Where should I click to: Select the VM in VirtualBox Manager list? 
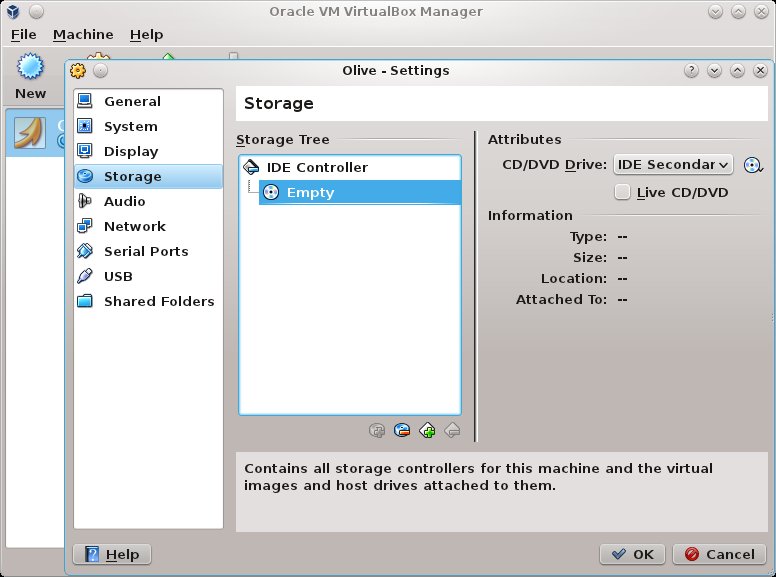pos(35,133)
